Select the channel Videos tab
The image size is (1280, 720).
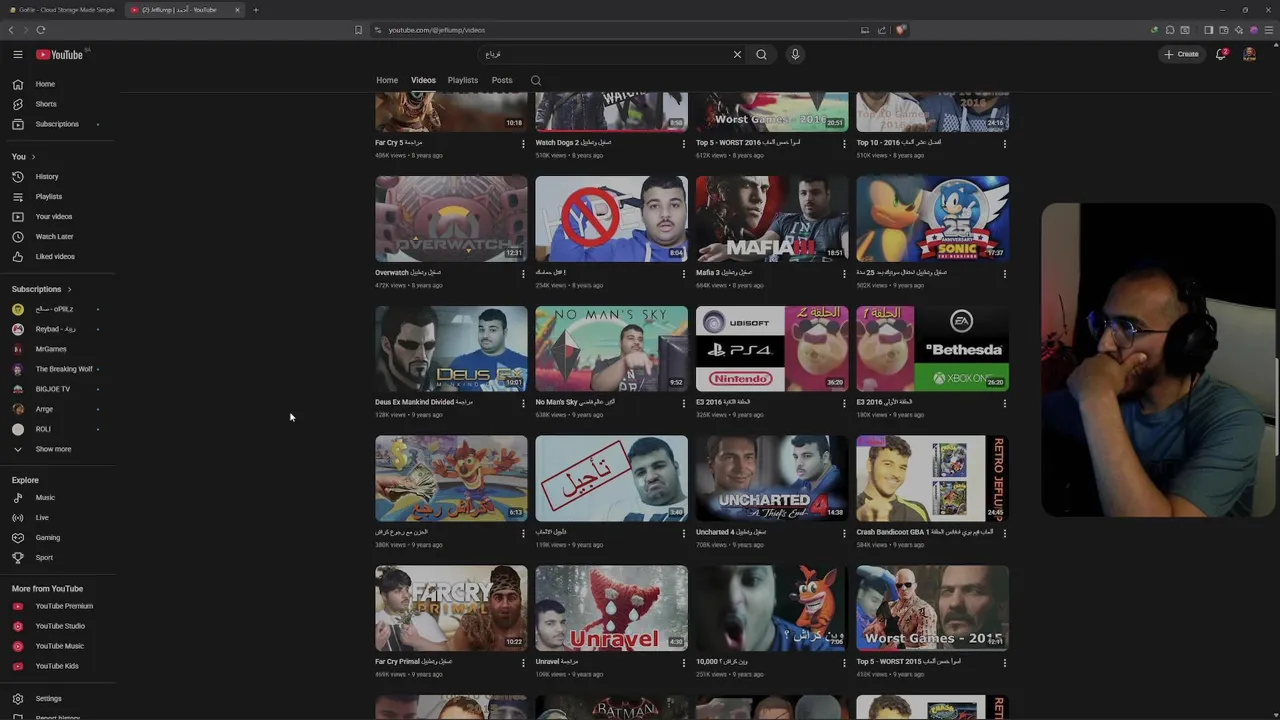click(x=423, y=80)
